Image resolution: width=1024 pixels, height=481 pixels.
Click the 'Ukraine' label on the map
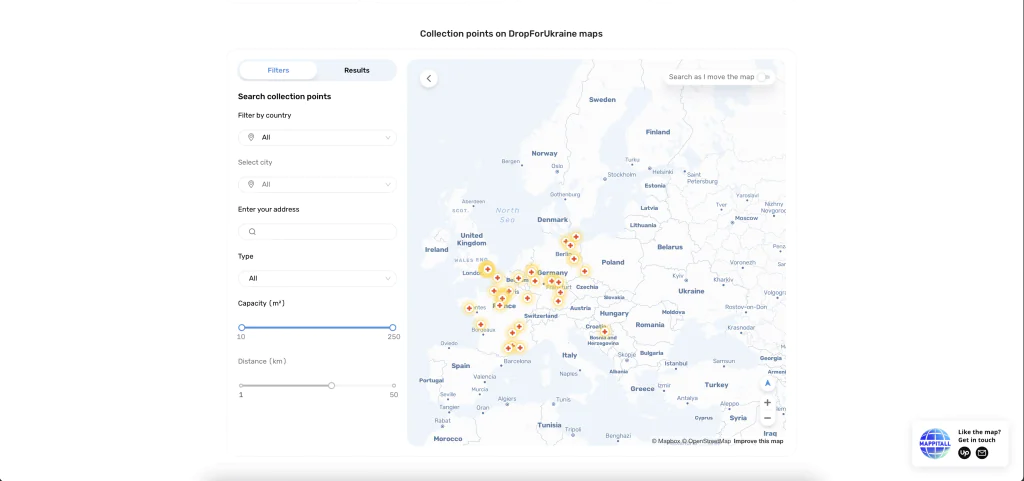tap(691, 291)
